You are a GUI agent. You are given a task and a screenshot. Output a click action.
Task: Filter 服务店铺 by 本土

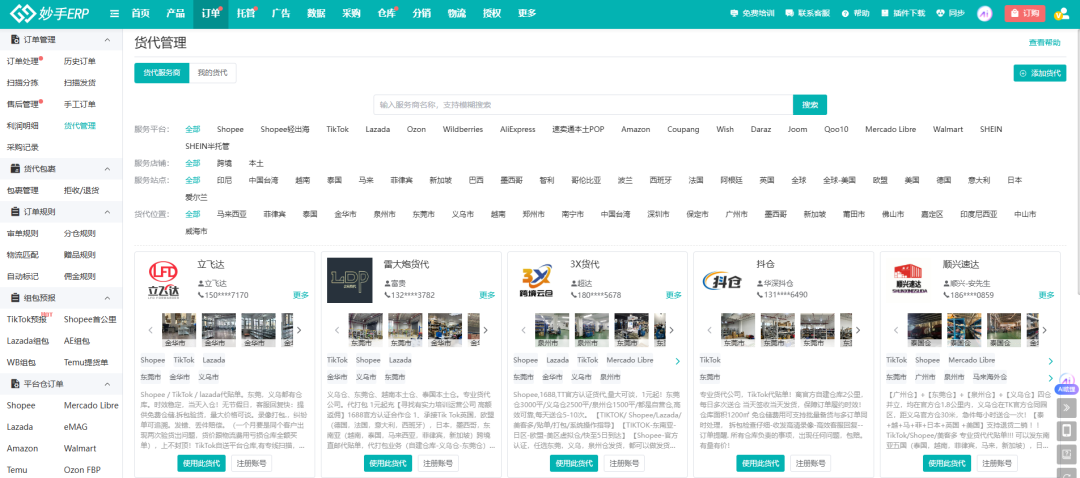point(256,163)
